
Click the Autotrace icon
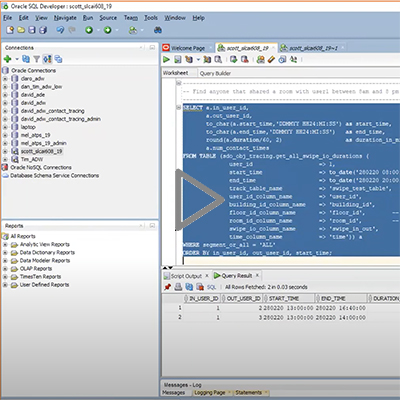[207, 59]
